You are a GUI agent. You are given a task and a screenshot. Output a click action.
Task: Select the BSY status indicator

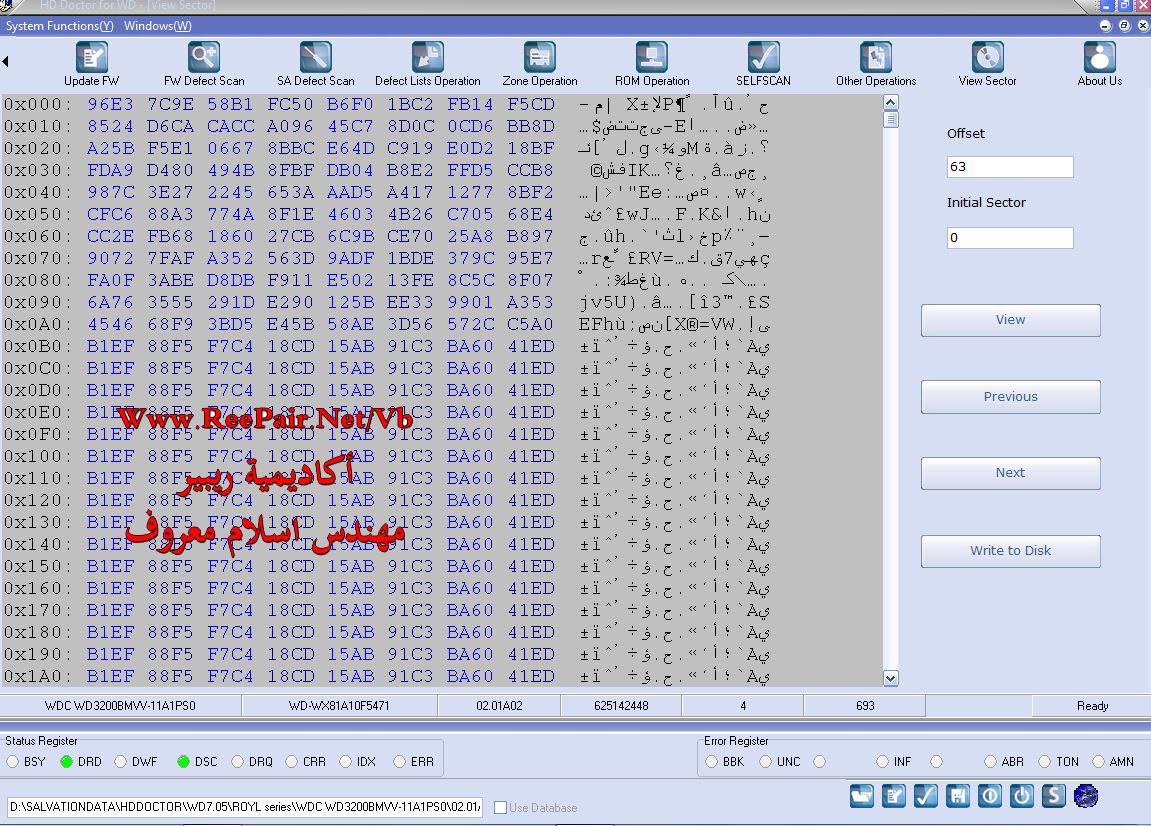(x=13, y=762)
